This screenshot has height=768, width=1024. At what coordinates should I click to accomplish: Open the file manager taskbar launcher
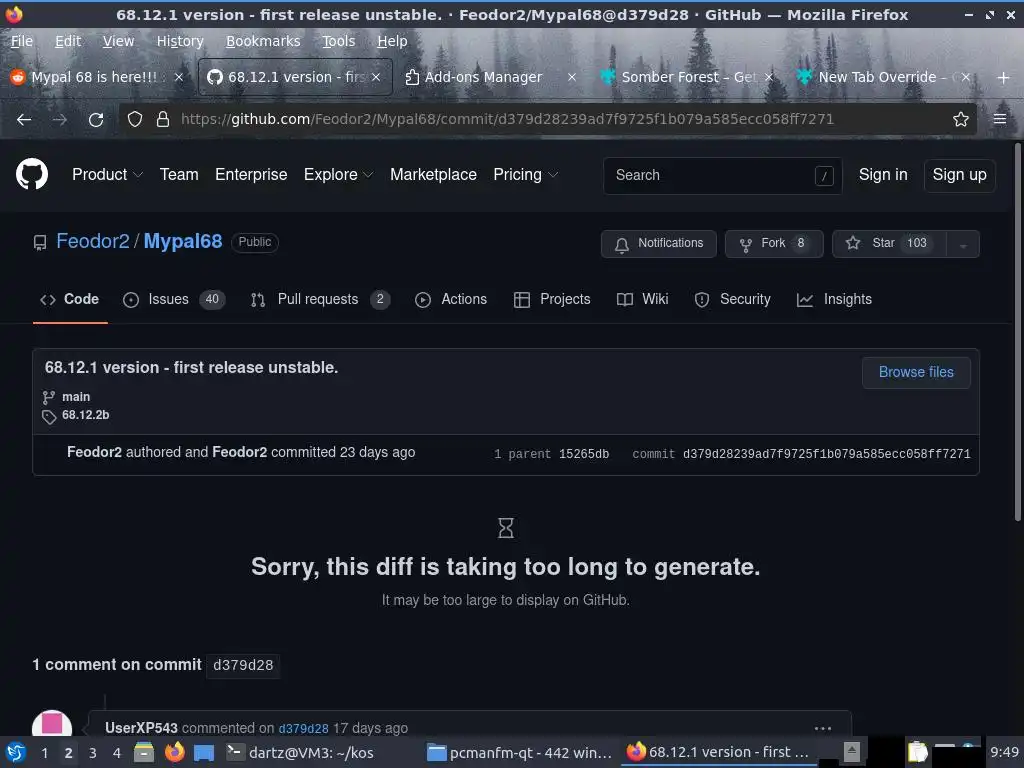pyautogui.click(x=144, y=752)
